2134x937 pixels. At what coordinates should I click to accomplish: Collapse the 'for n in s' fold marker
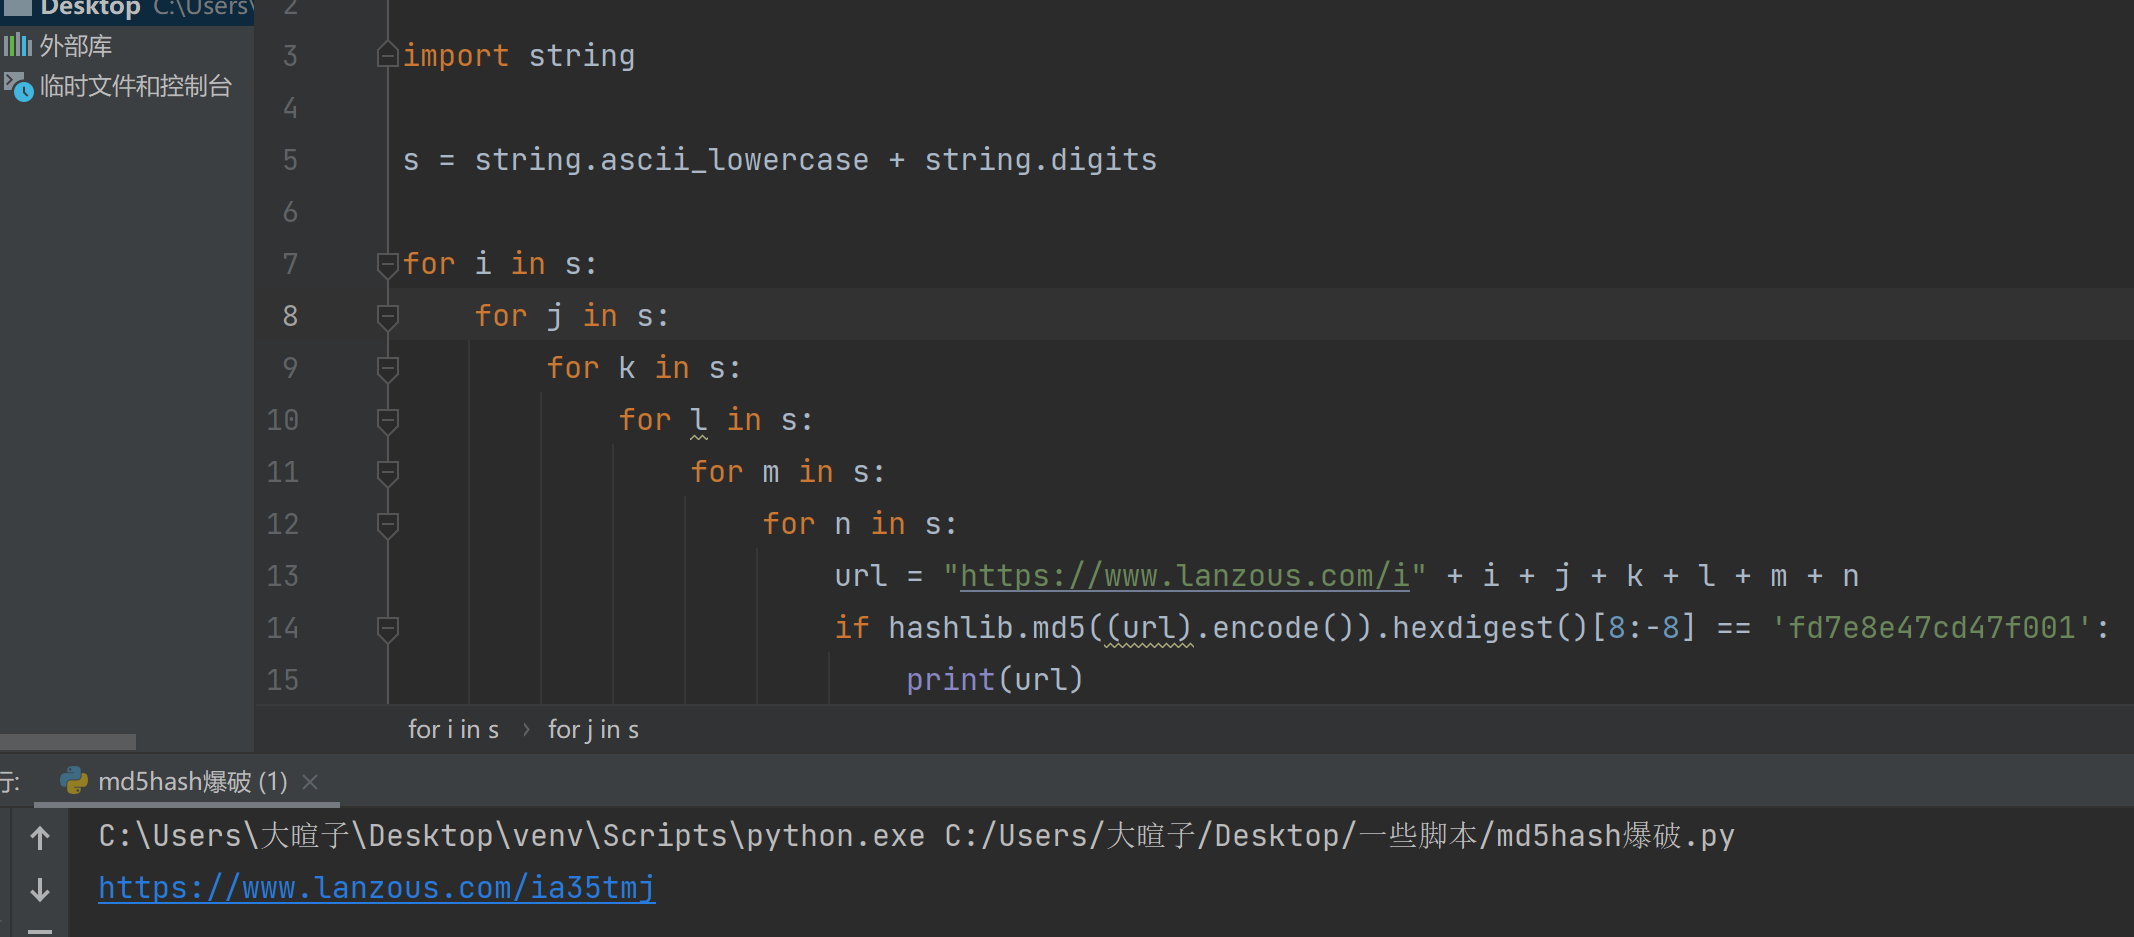click(x=388, y=524)
